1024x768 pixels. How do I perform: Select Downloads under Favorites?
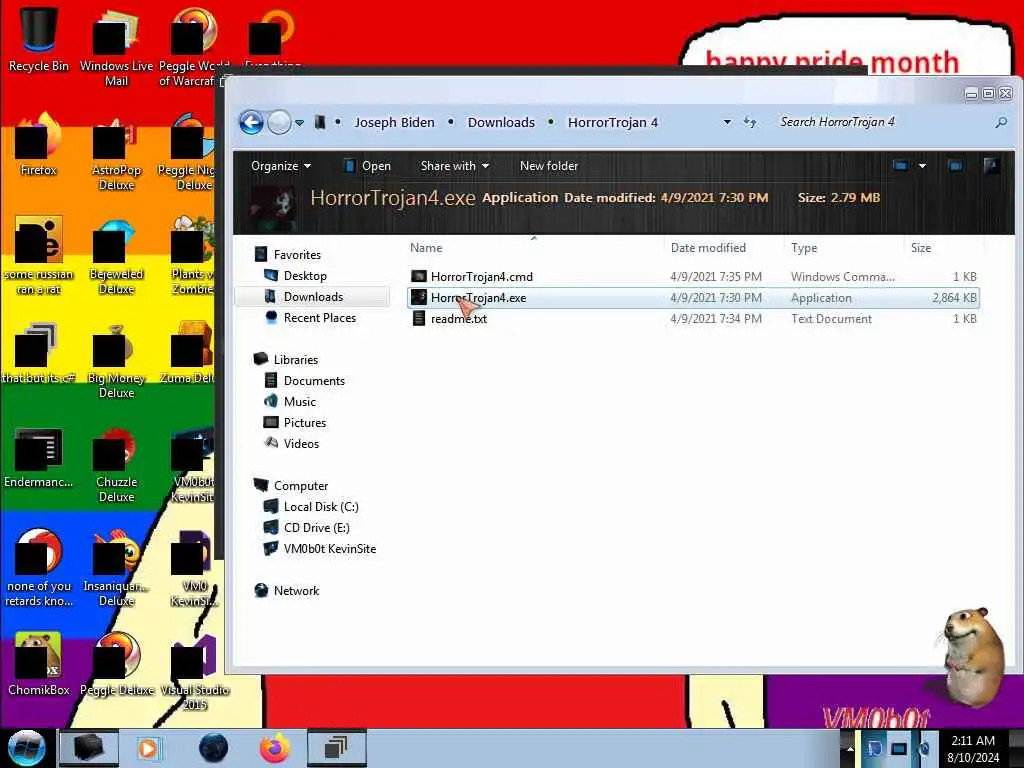(312, 296)
